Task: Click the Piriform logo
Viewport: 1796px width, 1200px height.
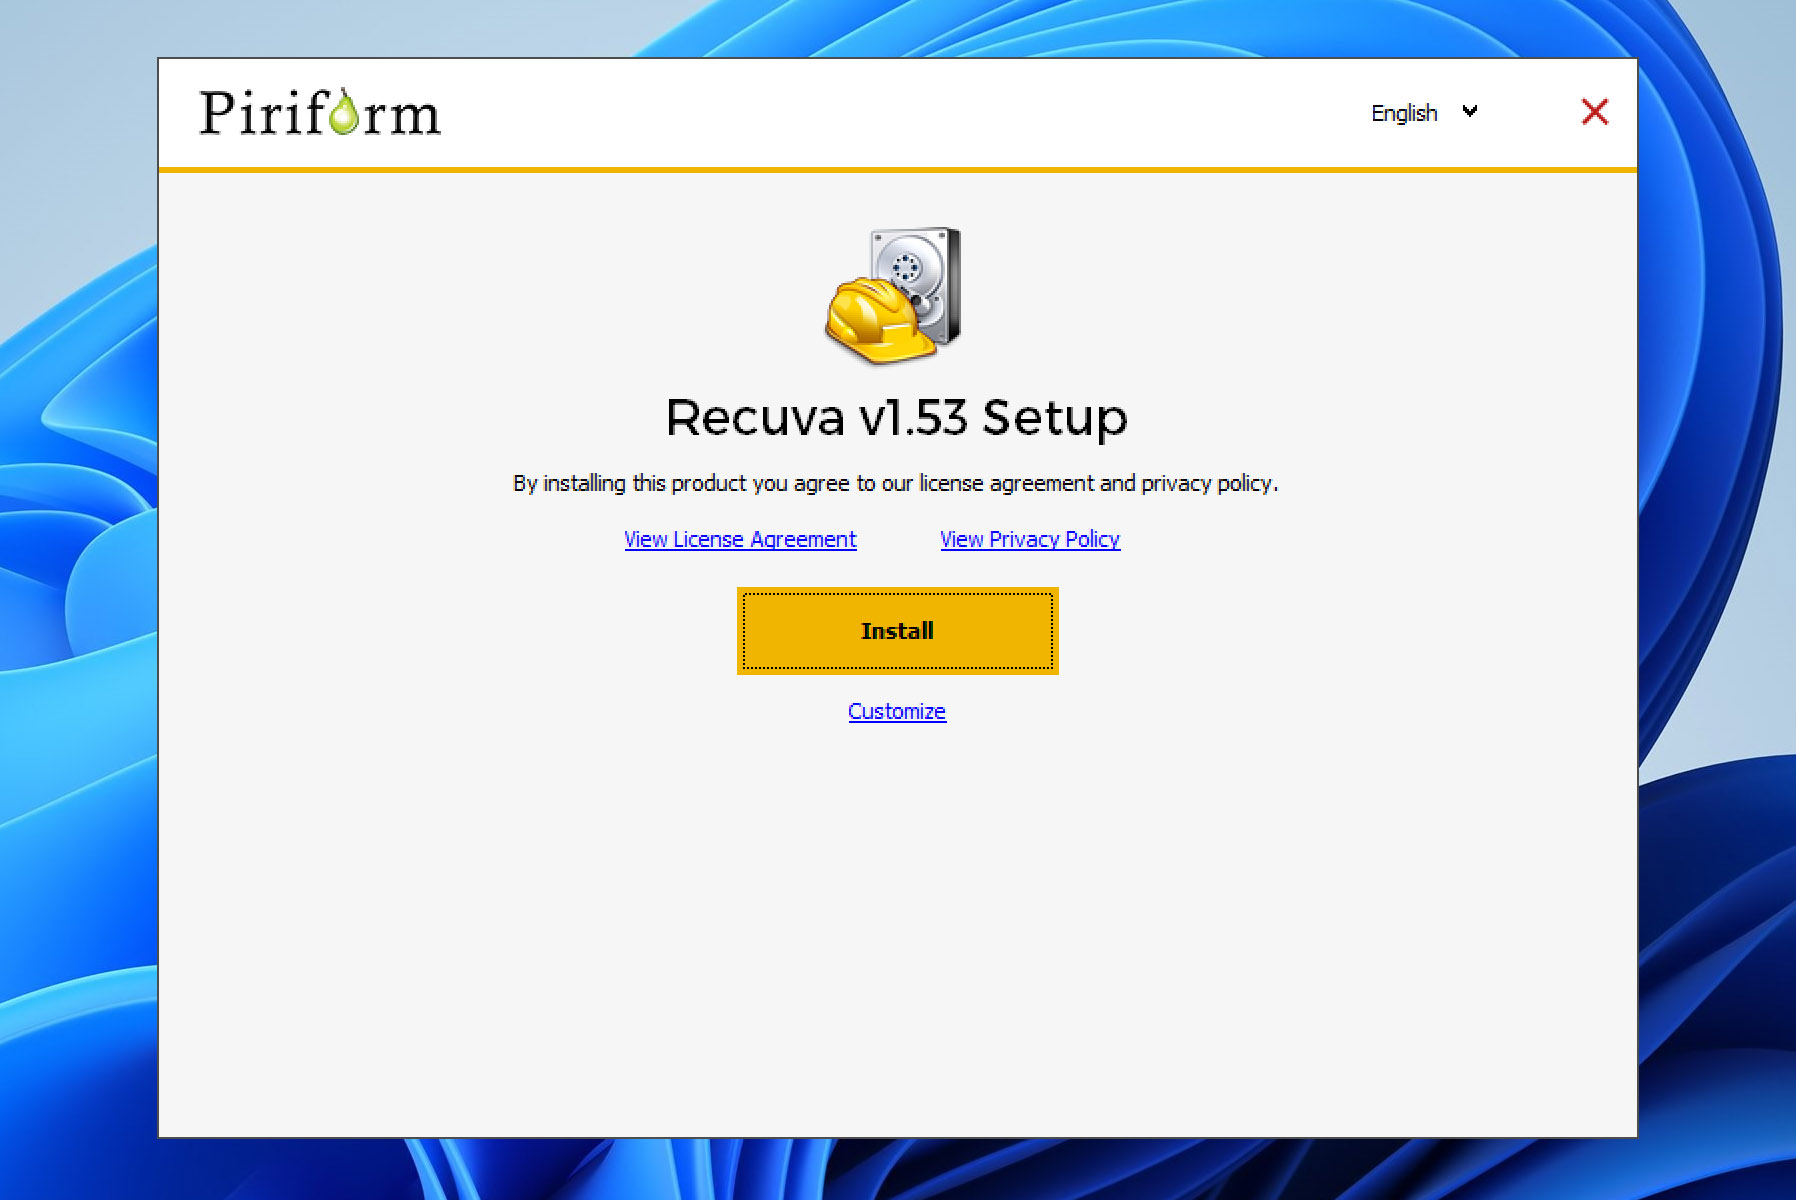Action: click(320, 112)
